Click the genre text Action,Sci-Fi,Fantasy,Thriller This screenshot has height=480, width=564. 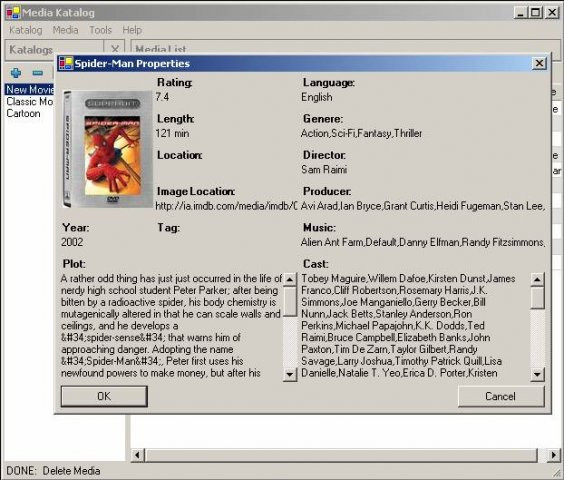pos(361,133)
